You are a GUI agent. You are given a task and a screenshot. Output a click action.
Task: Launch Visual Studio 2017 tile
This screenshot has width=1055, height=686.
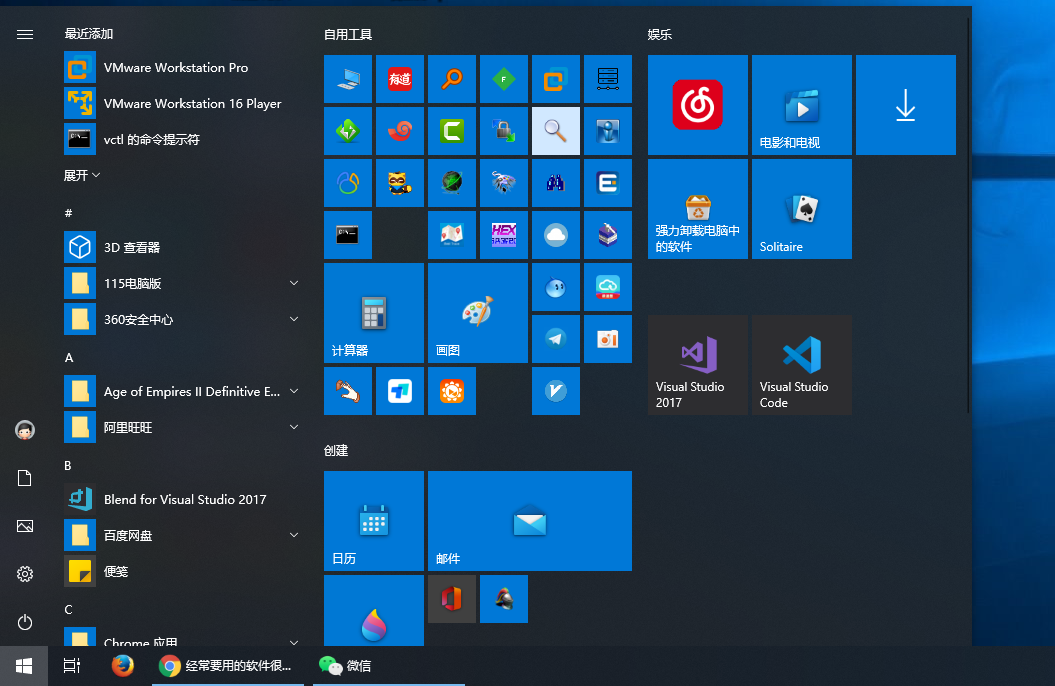[x=697, y=365]
